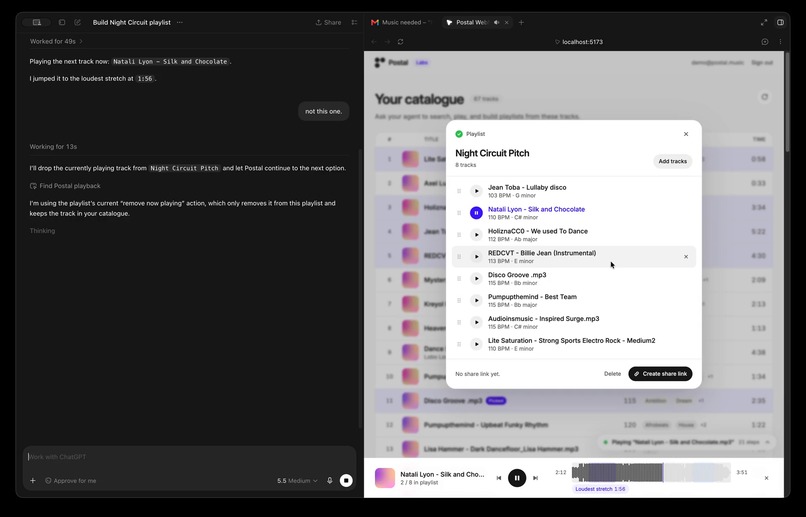This screenshot has width=806, height=517.
Task: Grab drag handle of REDCVT row
Action: tap(459, 256)
